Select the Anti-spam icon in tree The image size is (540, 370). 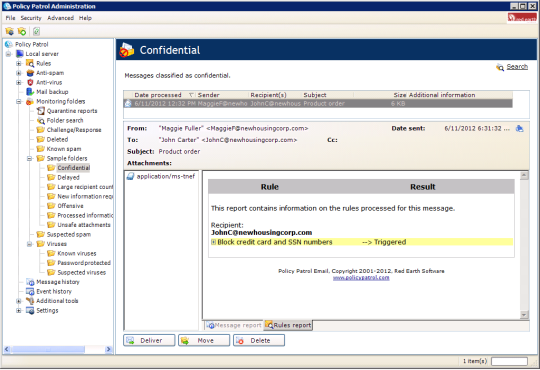pyautogui.click(x=30, y=73)
